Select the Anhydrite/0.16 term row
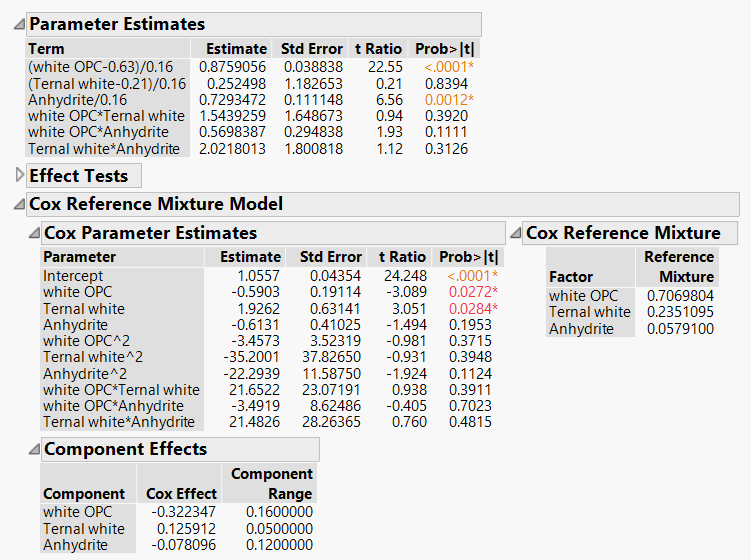Viewport: 751px width, 560px height. 252,100
